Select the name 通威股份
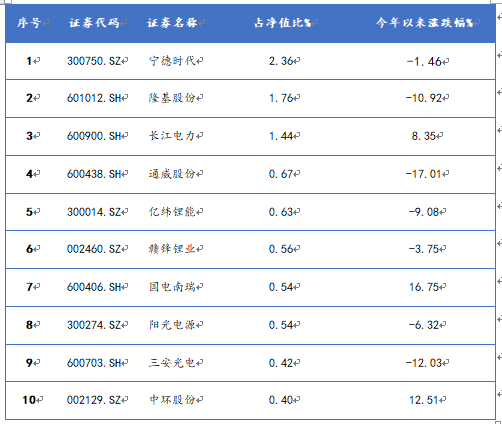Screen dimensions: 502x424 click(x=172, y=174)
